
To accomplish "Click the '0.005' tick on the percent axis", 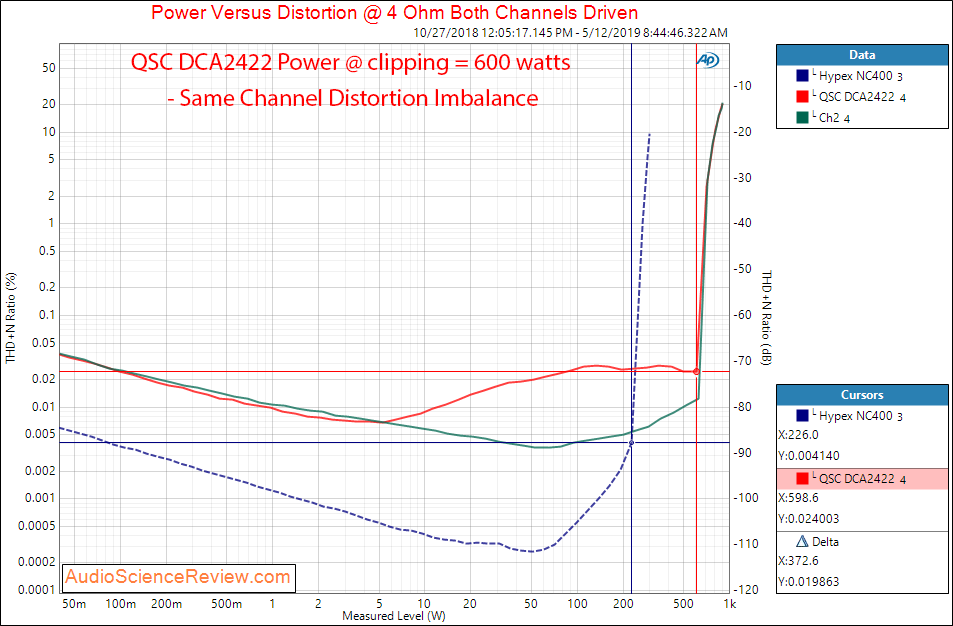I will (x=41, y=434).
